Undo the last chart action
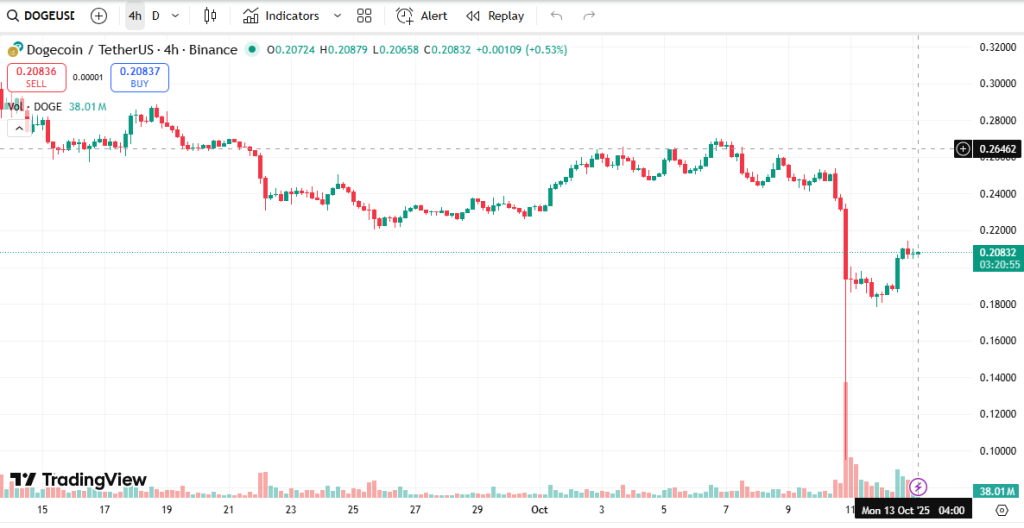1024x528 pixels. pos(556,16)
